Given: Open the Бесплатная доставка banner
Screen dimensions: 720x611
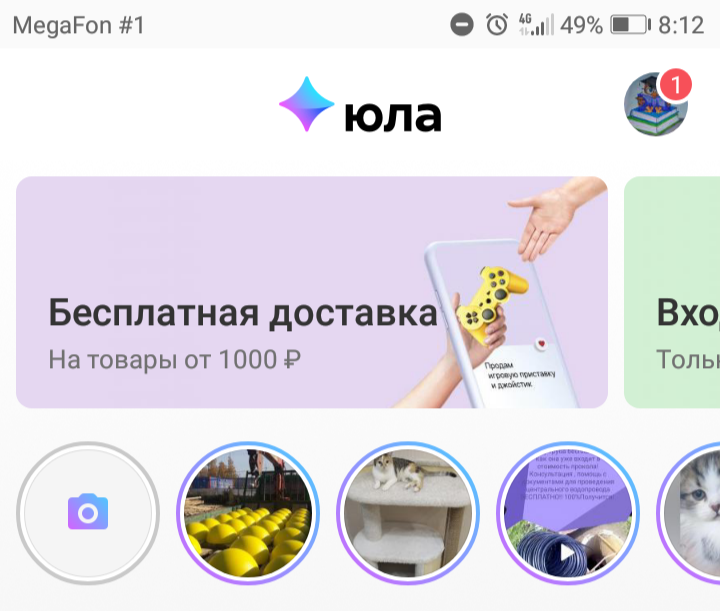Looking at the screenshot, I should (x=312, y=292).
